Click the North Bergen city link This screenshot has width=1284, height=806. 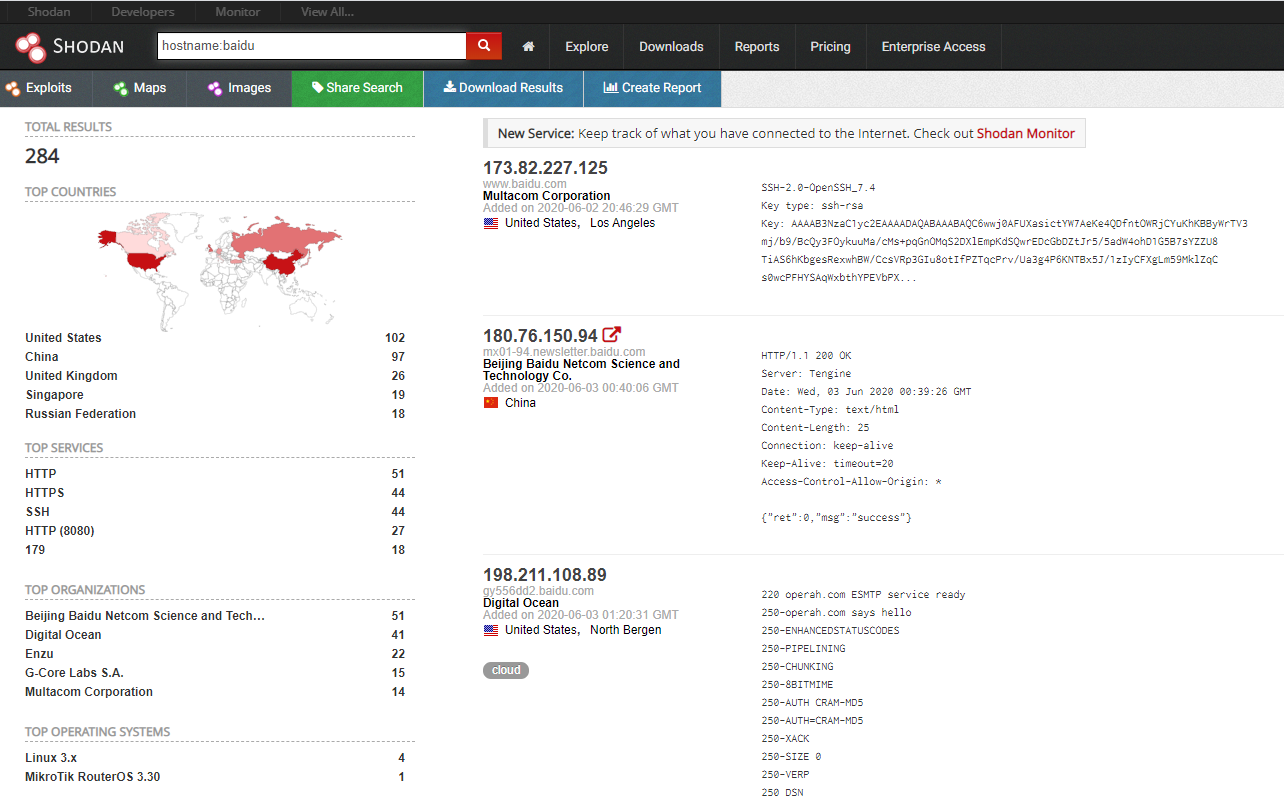(626, 630)
